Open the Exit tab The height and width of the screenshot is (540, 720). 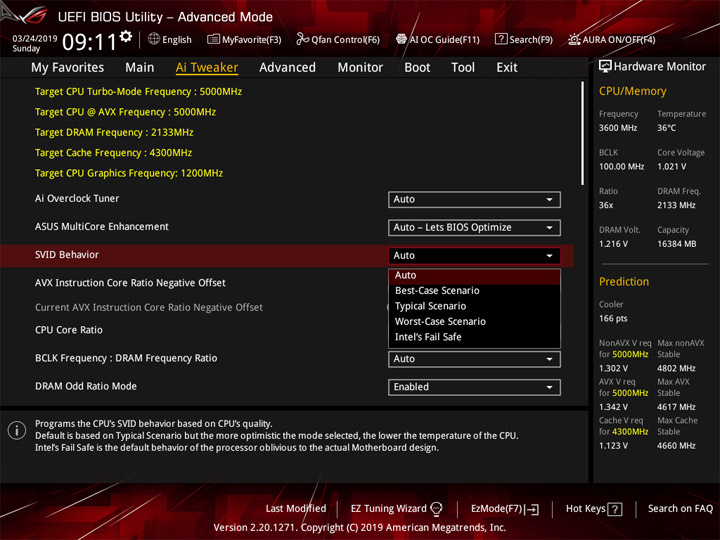coord(507,68)
